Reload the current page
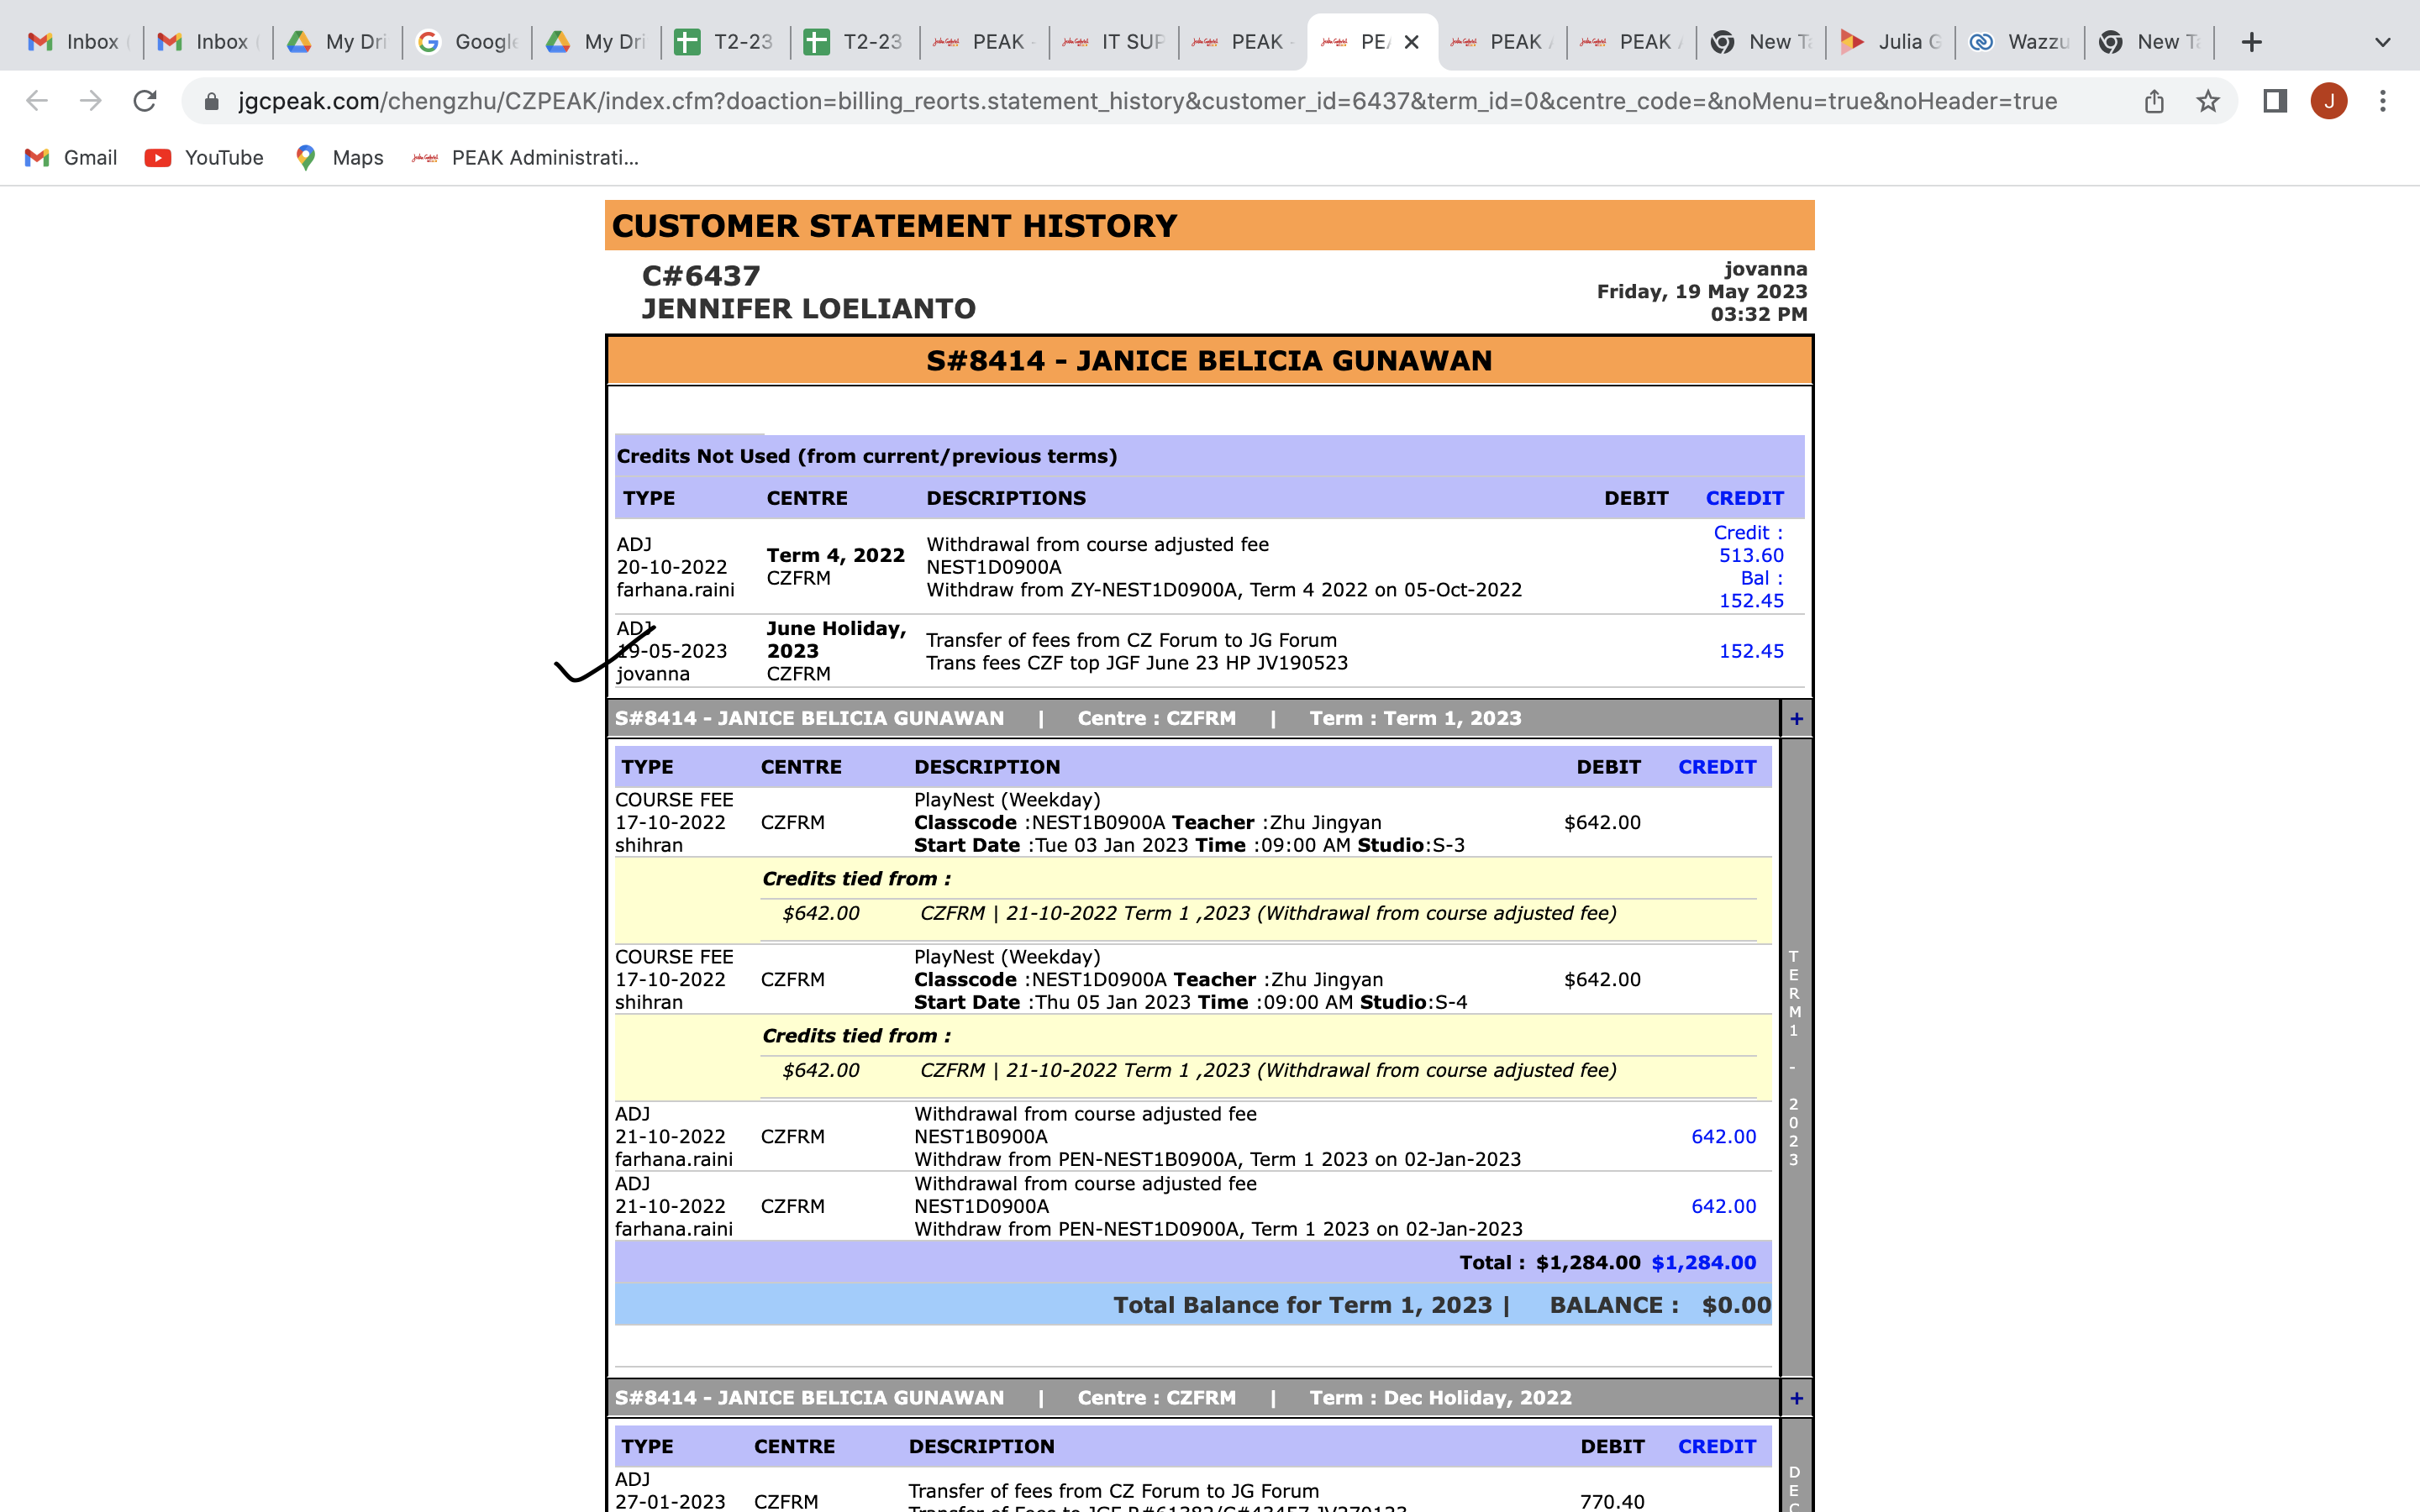The width and height of the screenshot is (2420, 1512). (x=145, y=101)
